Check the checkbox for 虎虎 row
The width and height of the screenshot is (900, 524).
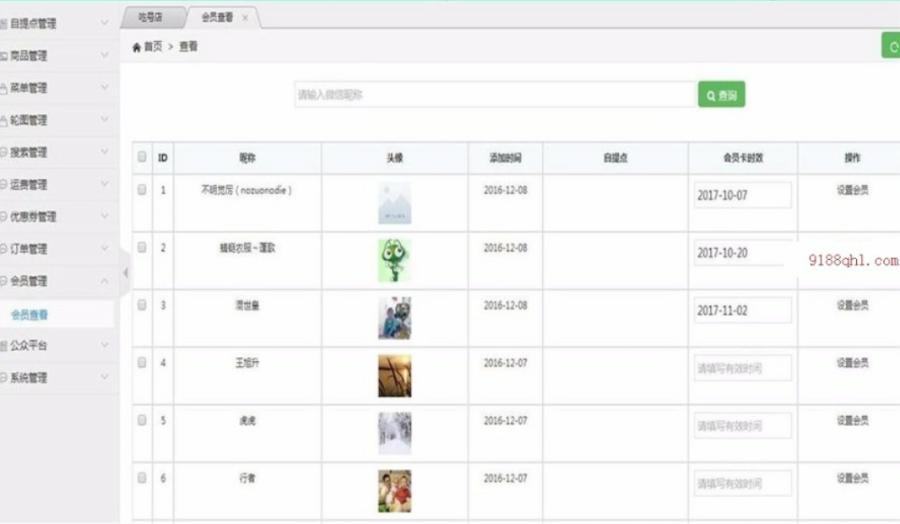(142, 420)
